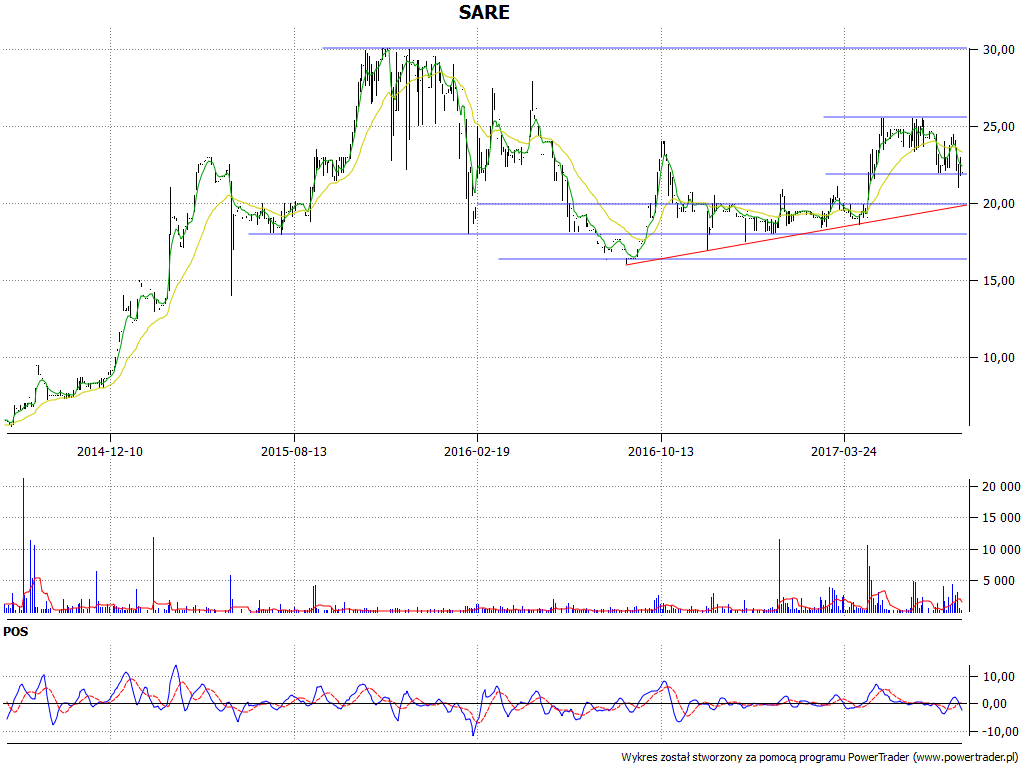Click the 2016-02-19 date label
The height and width of the screenshot is (768, 1024).
(x=477, y=451)
